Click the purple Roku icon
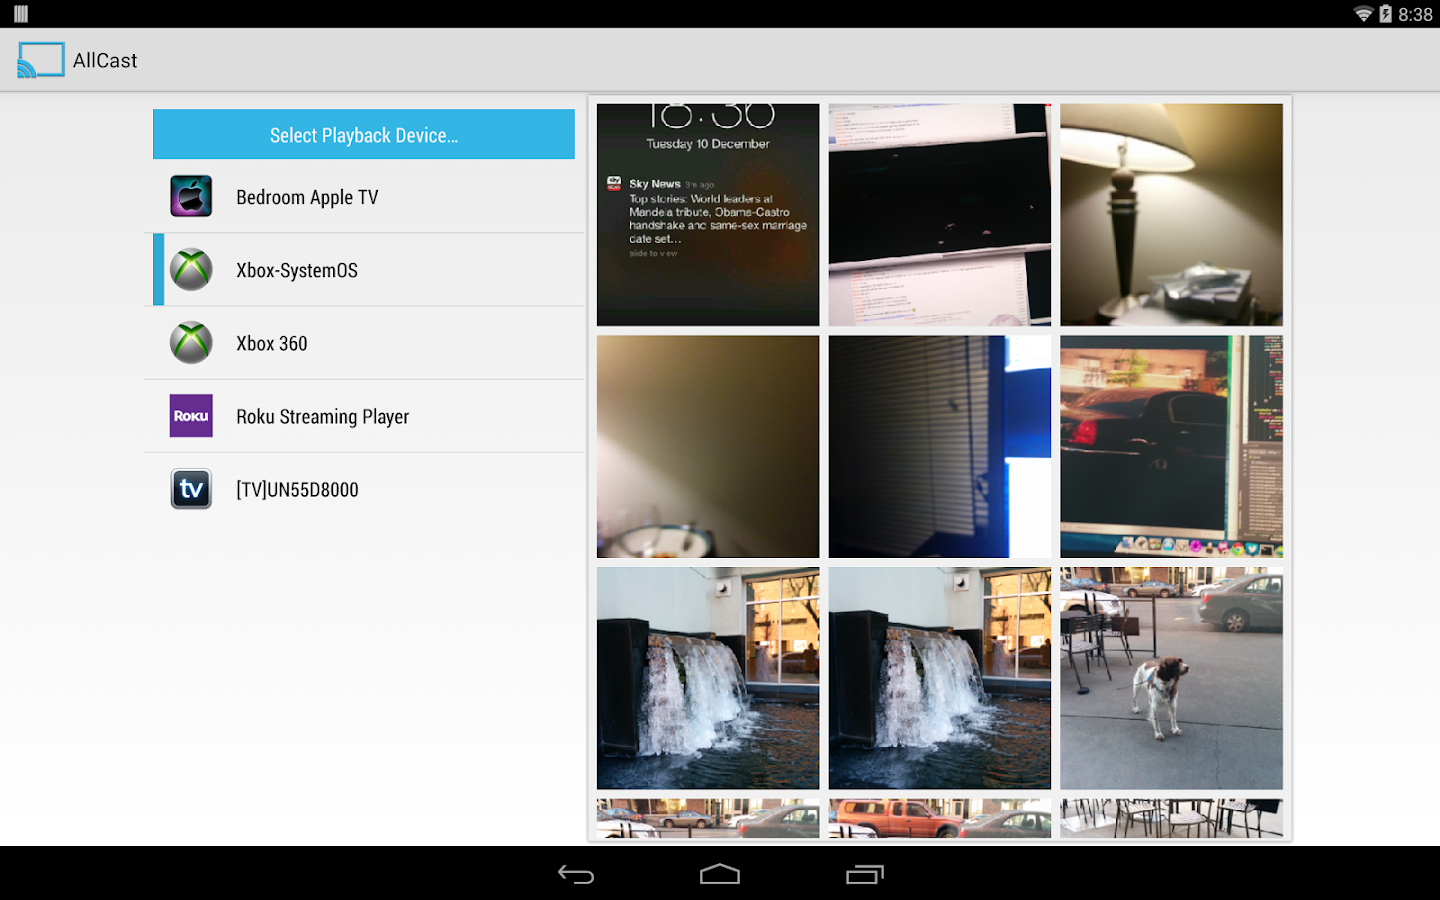The width and height of the screenshot is (1440, 900). click(x=191, y=416)
